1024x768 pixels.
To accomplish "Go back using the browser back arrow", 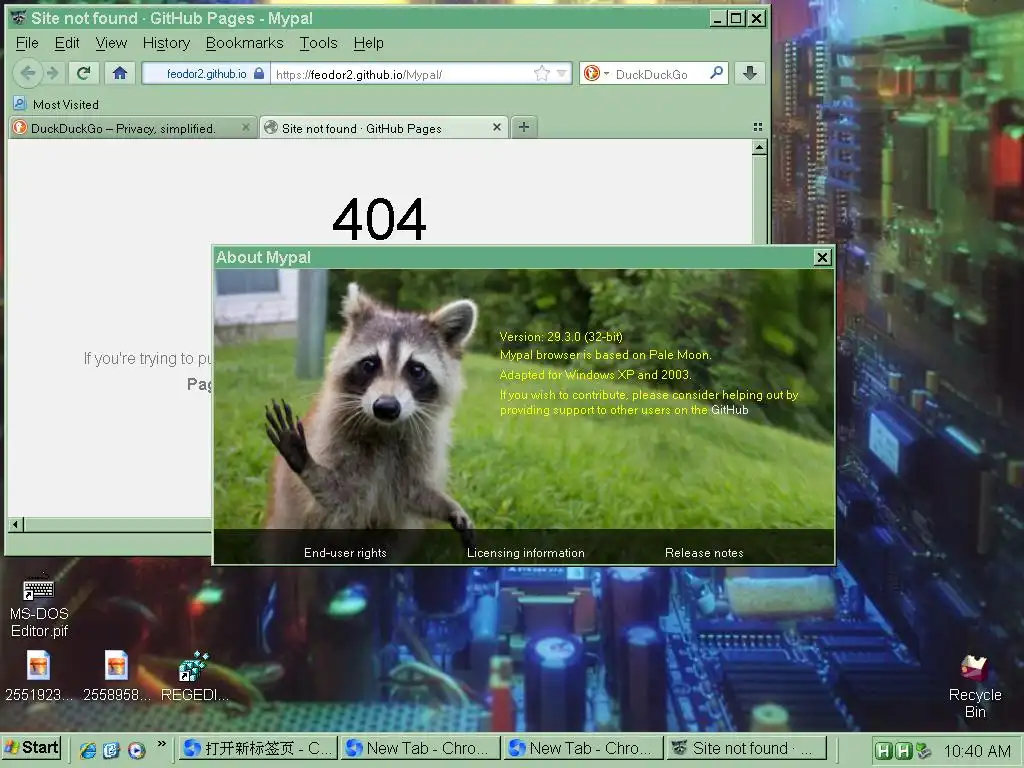I will pyautogui.click(x=27, y=73).
